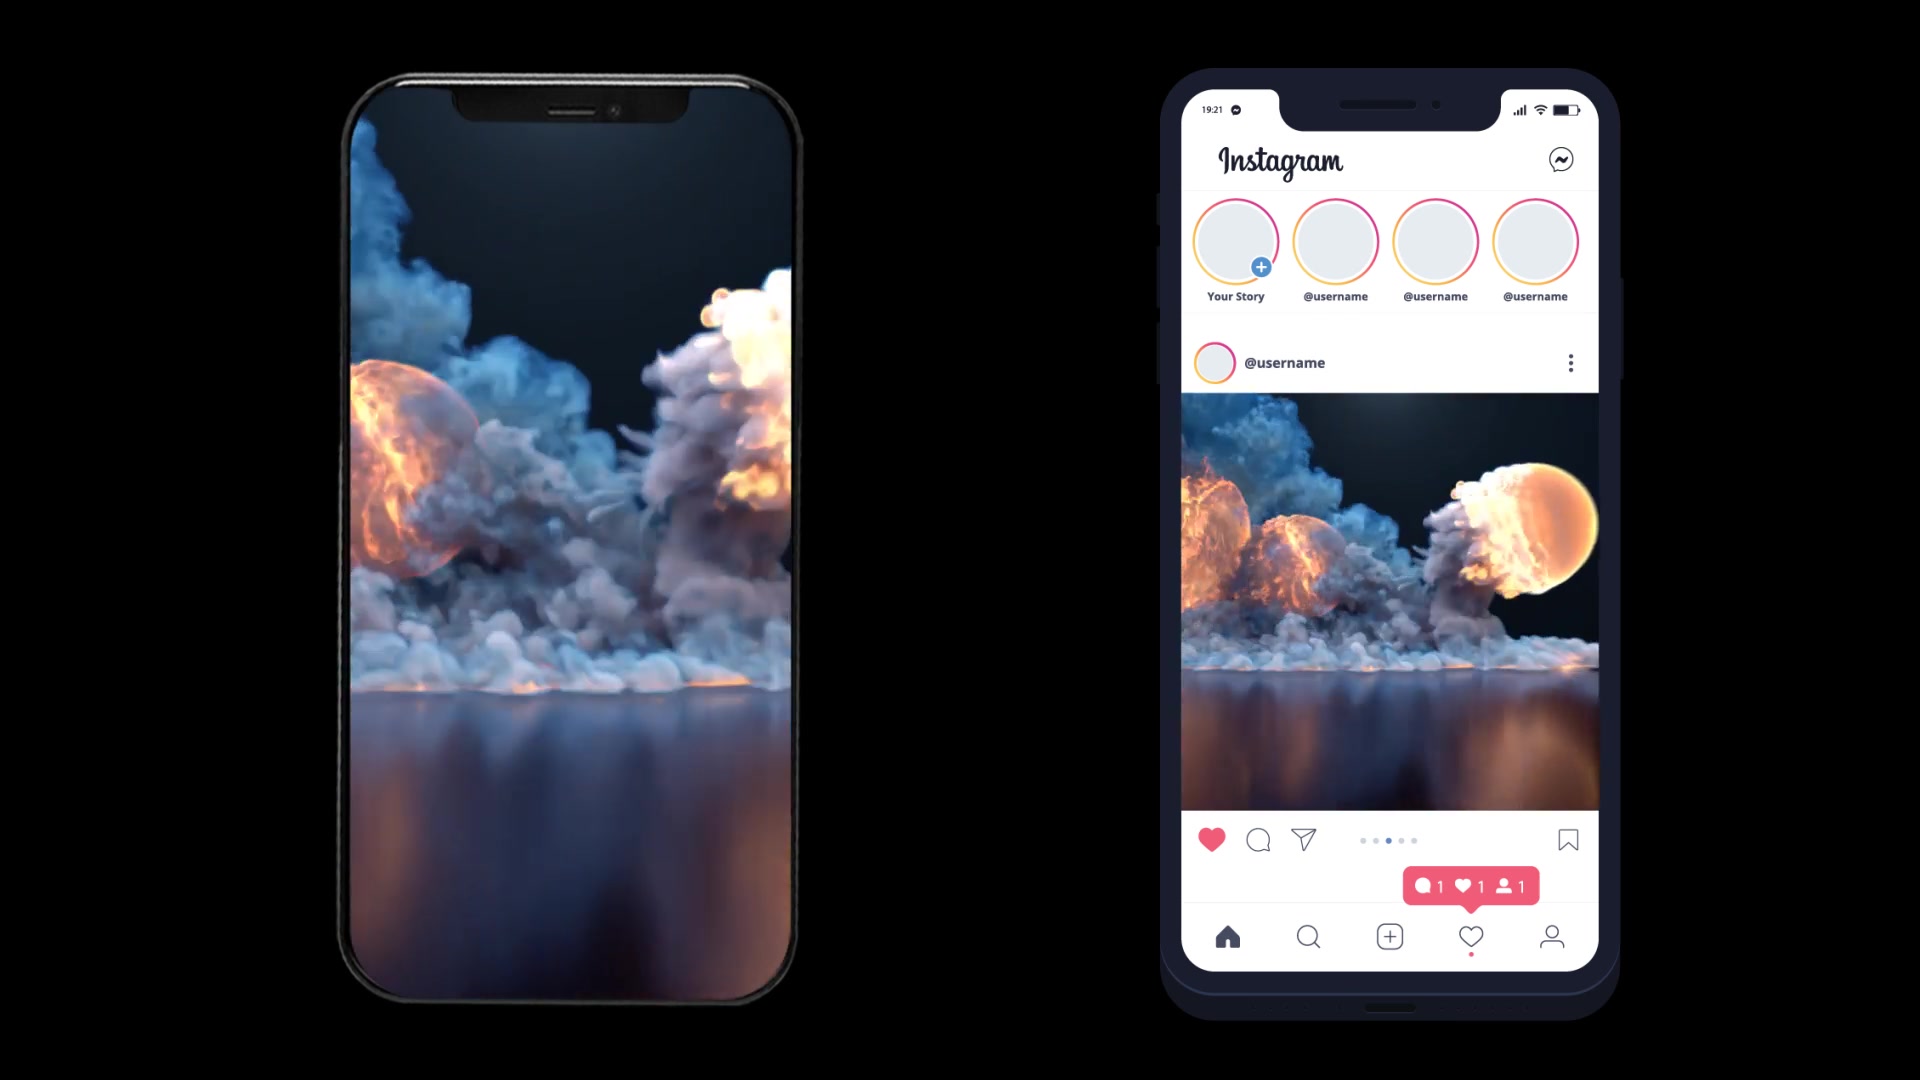Tap the search magnifier icon bottom bar

pos(1308,938)
